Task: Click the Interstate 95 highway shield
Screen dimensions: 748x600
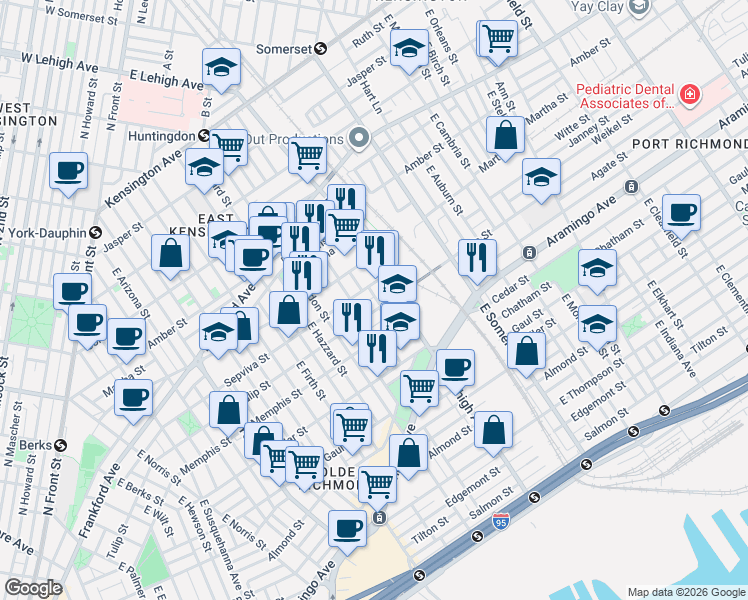Action: point(500,521)
